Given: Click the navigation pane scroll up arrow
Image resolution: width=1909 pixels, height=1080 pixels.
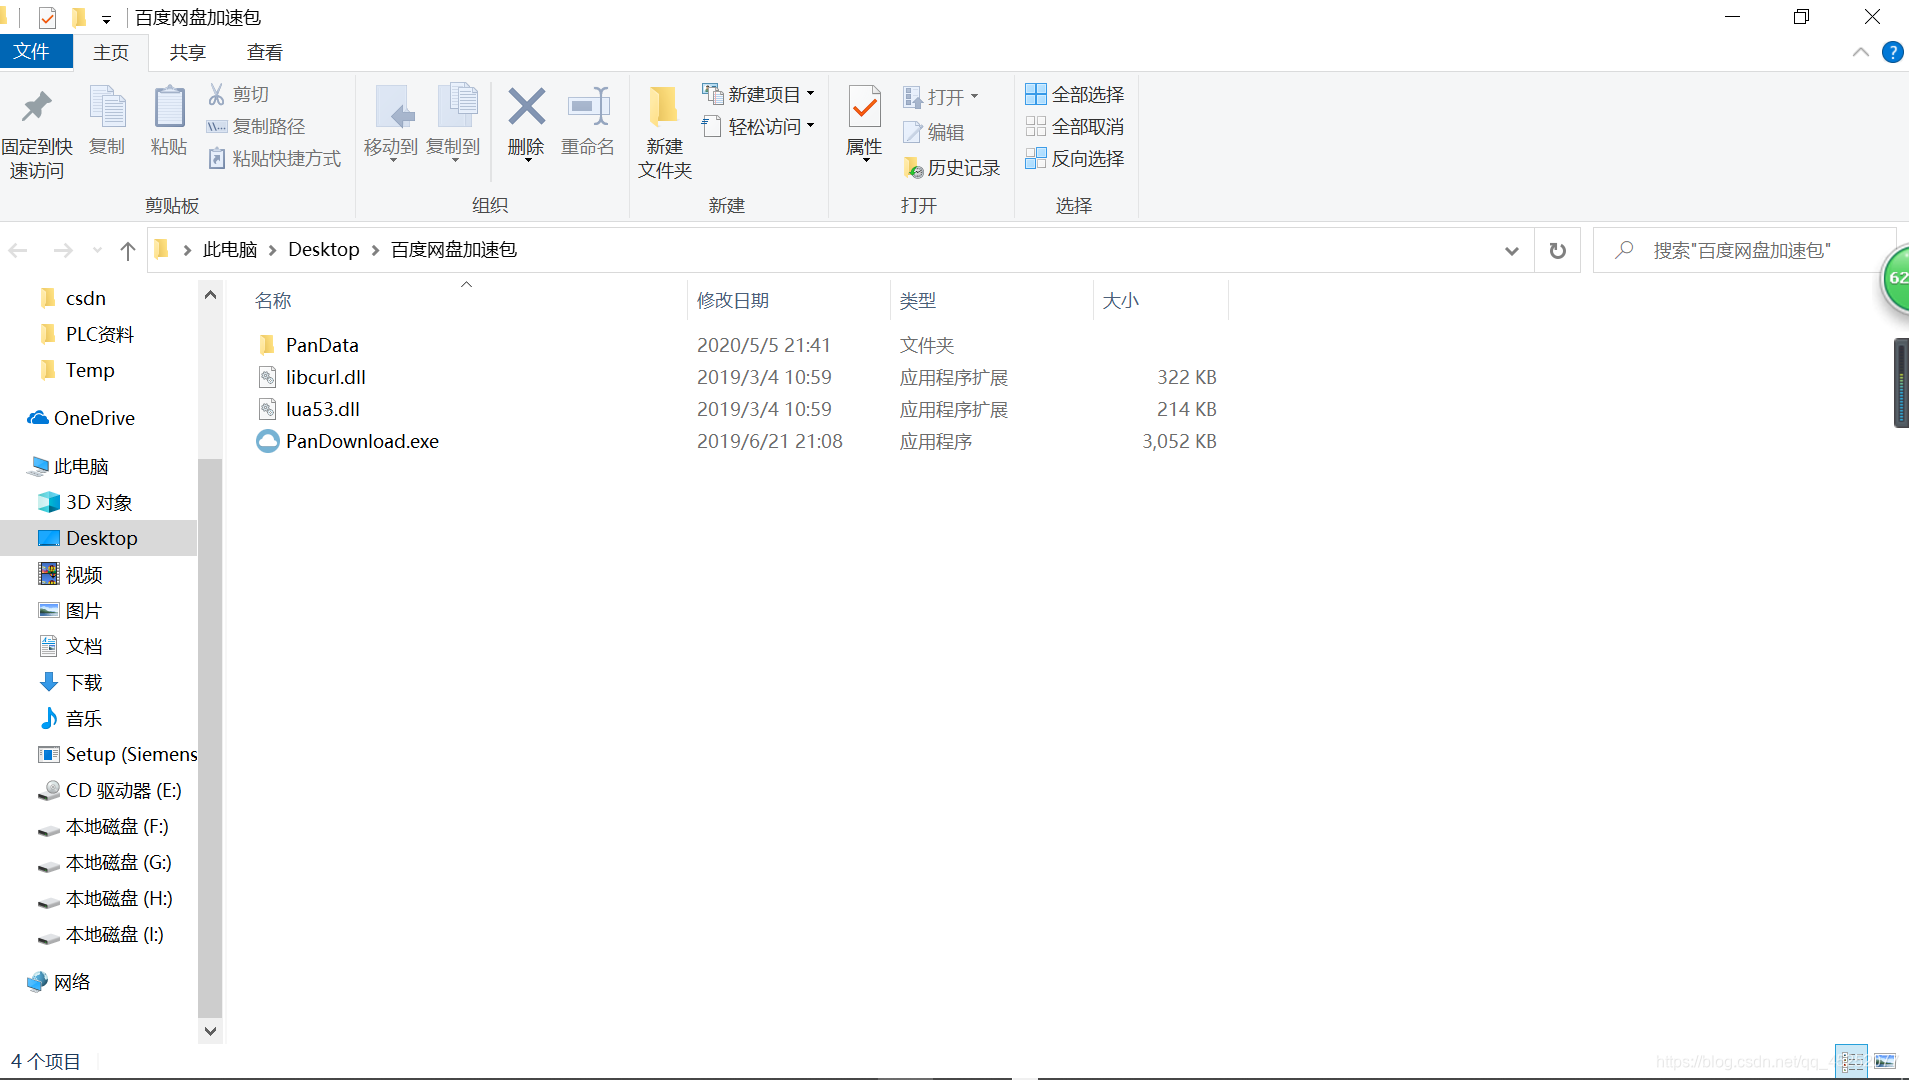Looking at the screenshot, I should coord(210,295).
